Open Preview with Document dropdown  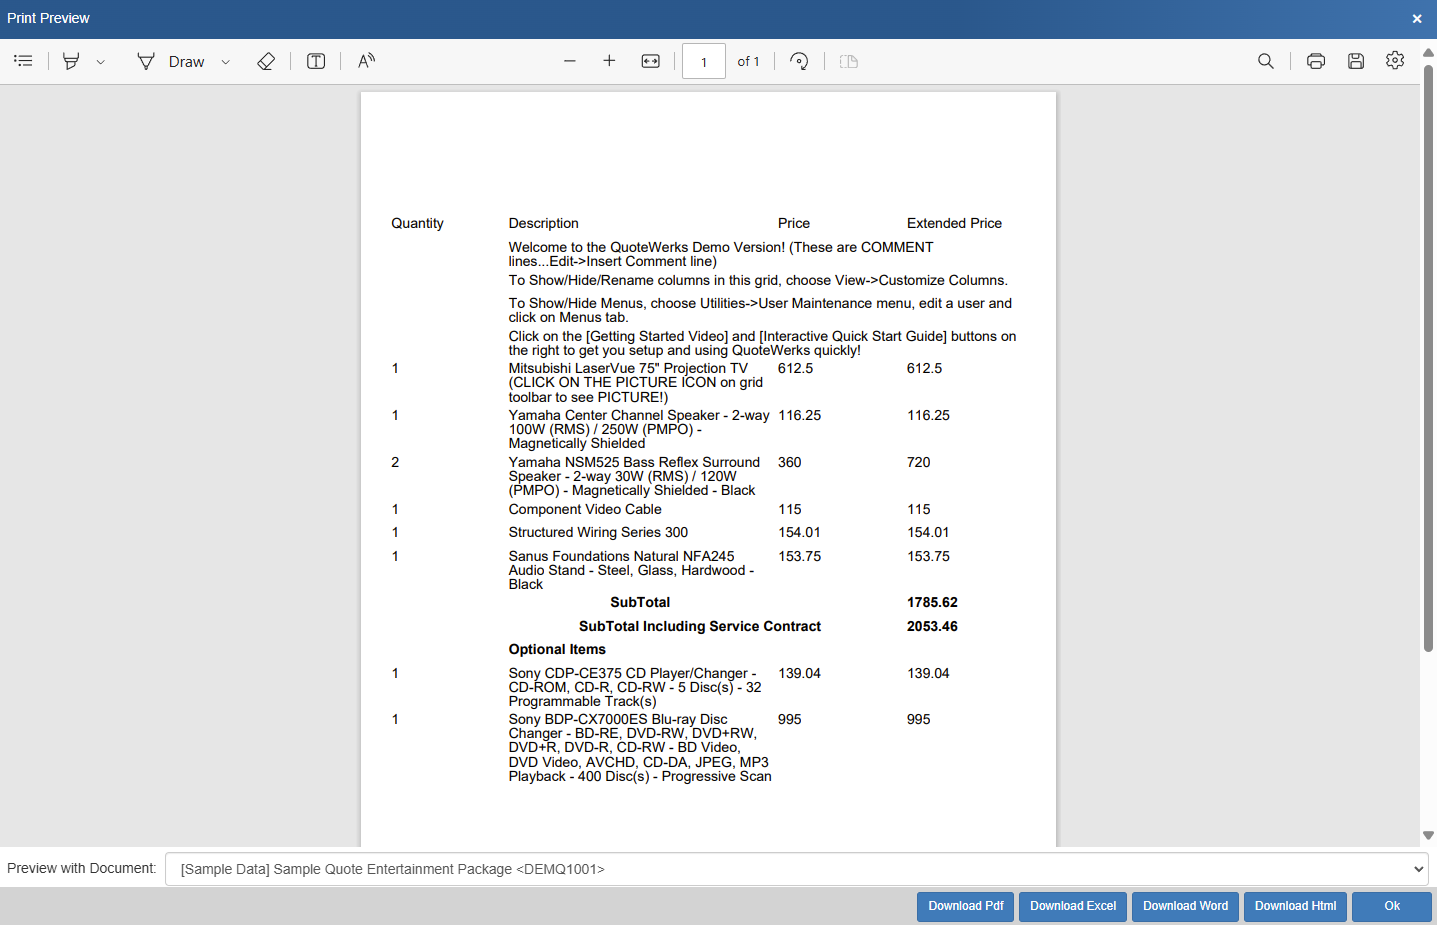(796, 869)
